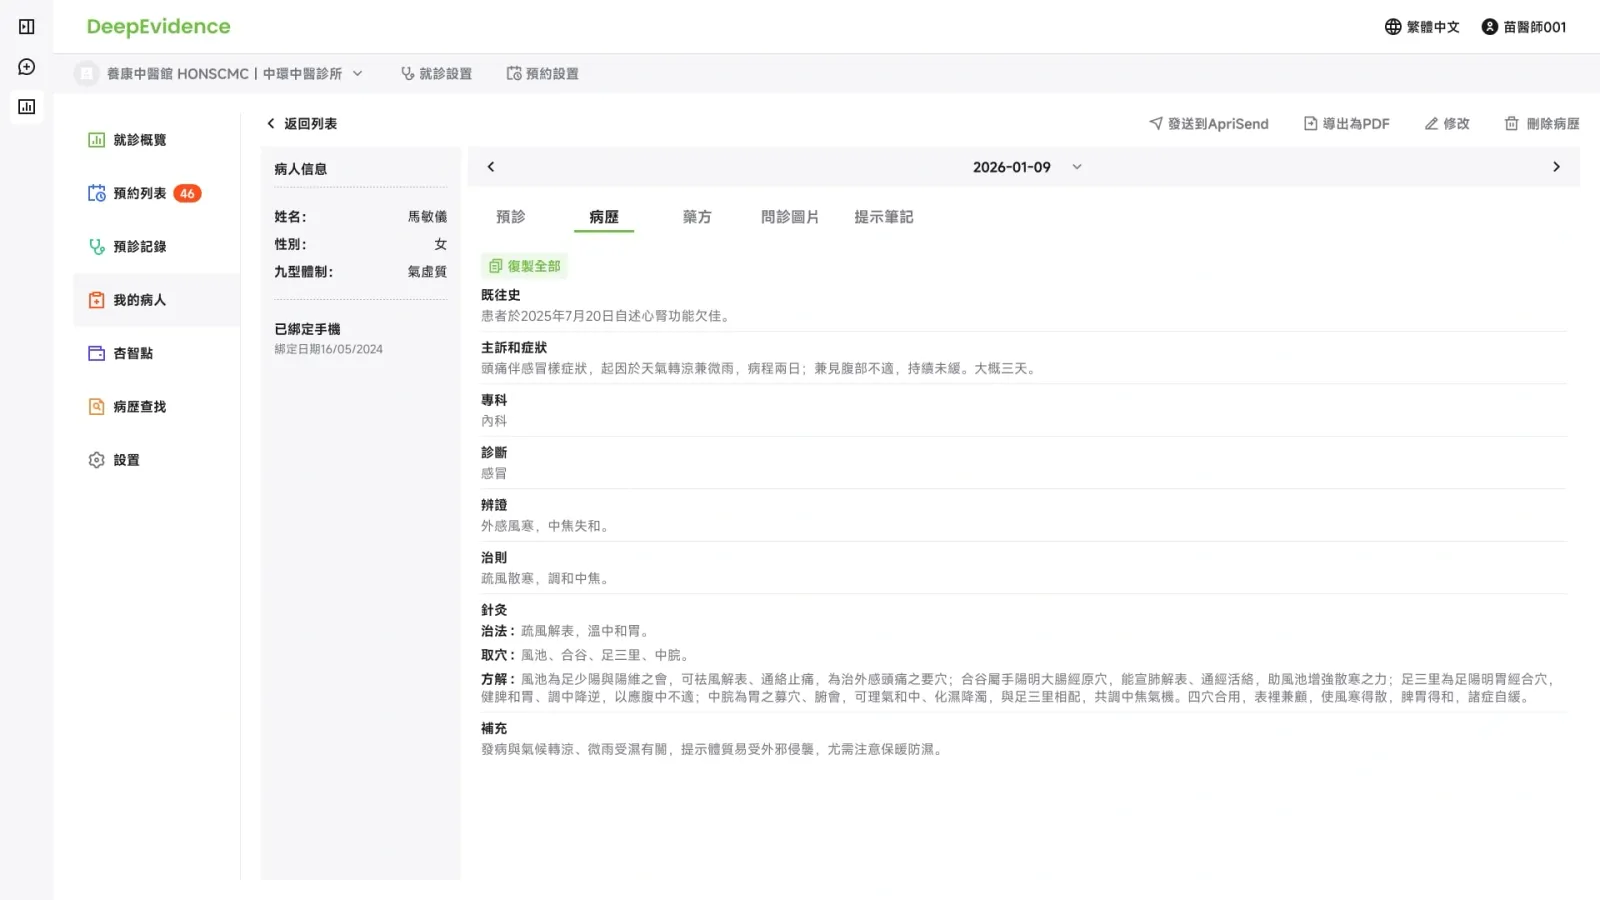This screenshot has width=1600, height=900.
Task: Expand clinic selector 養康中醫館 HONSCMC
Action: 234,74
